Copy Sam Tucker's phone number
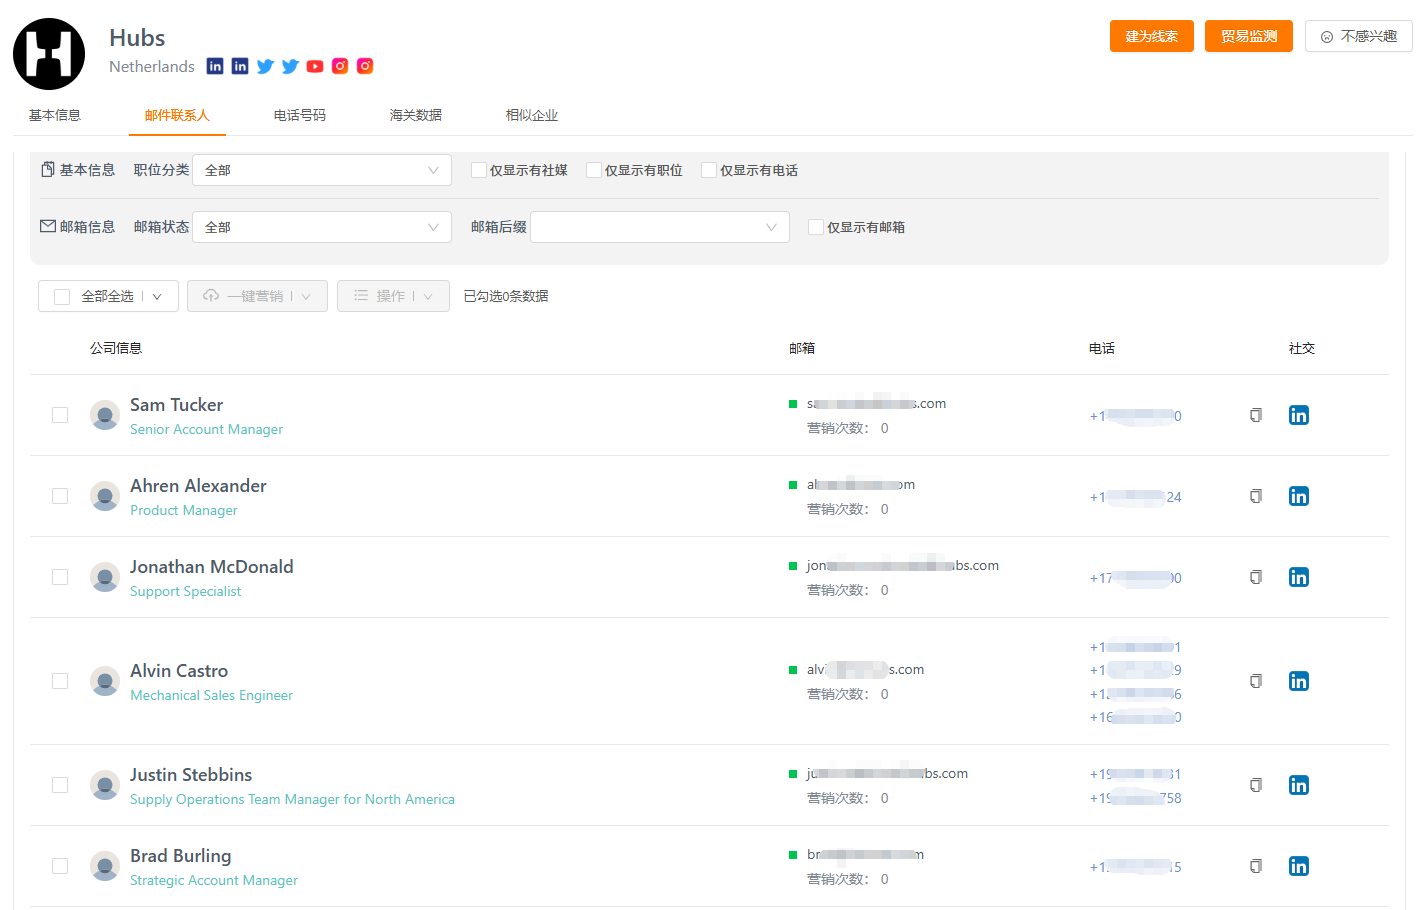Image resolution: width=1419 pixels, height=910 pixels. 1256,415
